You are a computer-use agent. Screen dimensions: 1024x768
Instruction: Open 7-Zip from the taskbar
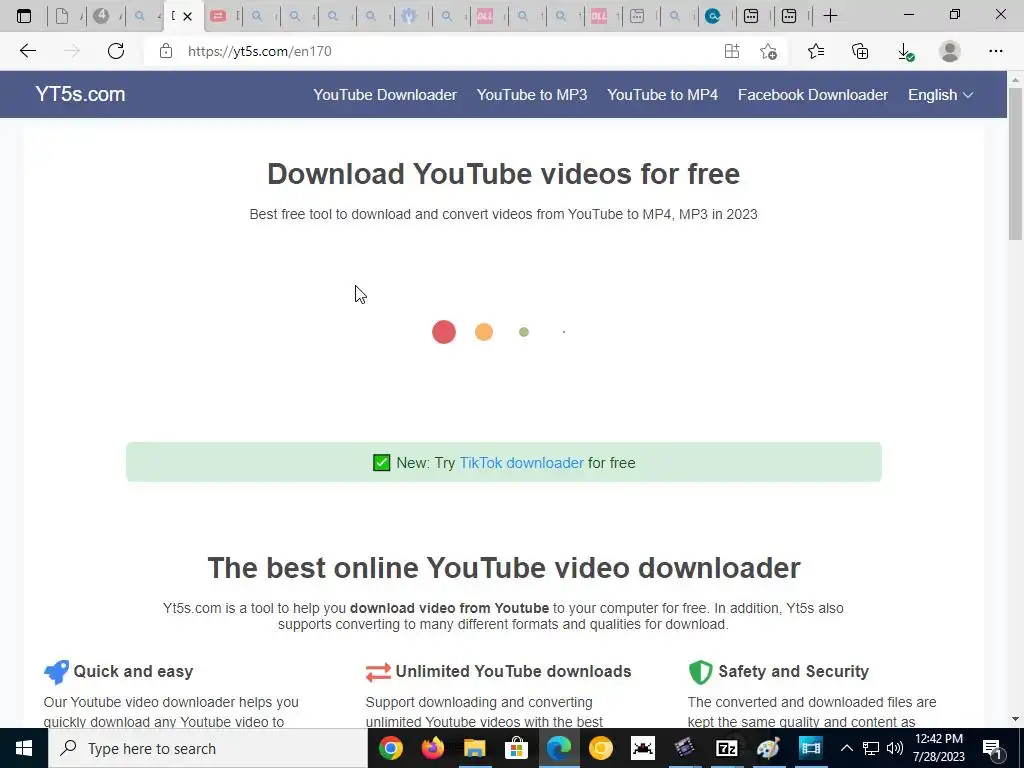(x=726, y=748)
